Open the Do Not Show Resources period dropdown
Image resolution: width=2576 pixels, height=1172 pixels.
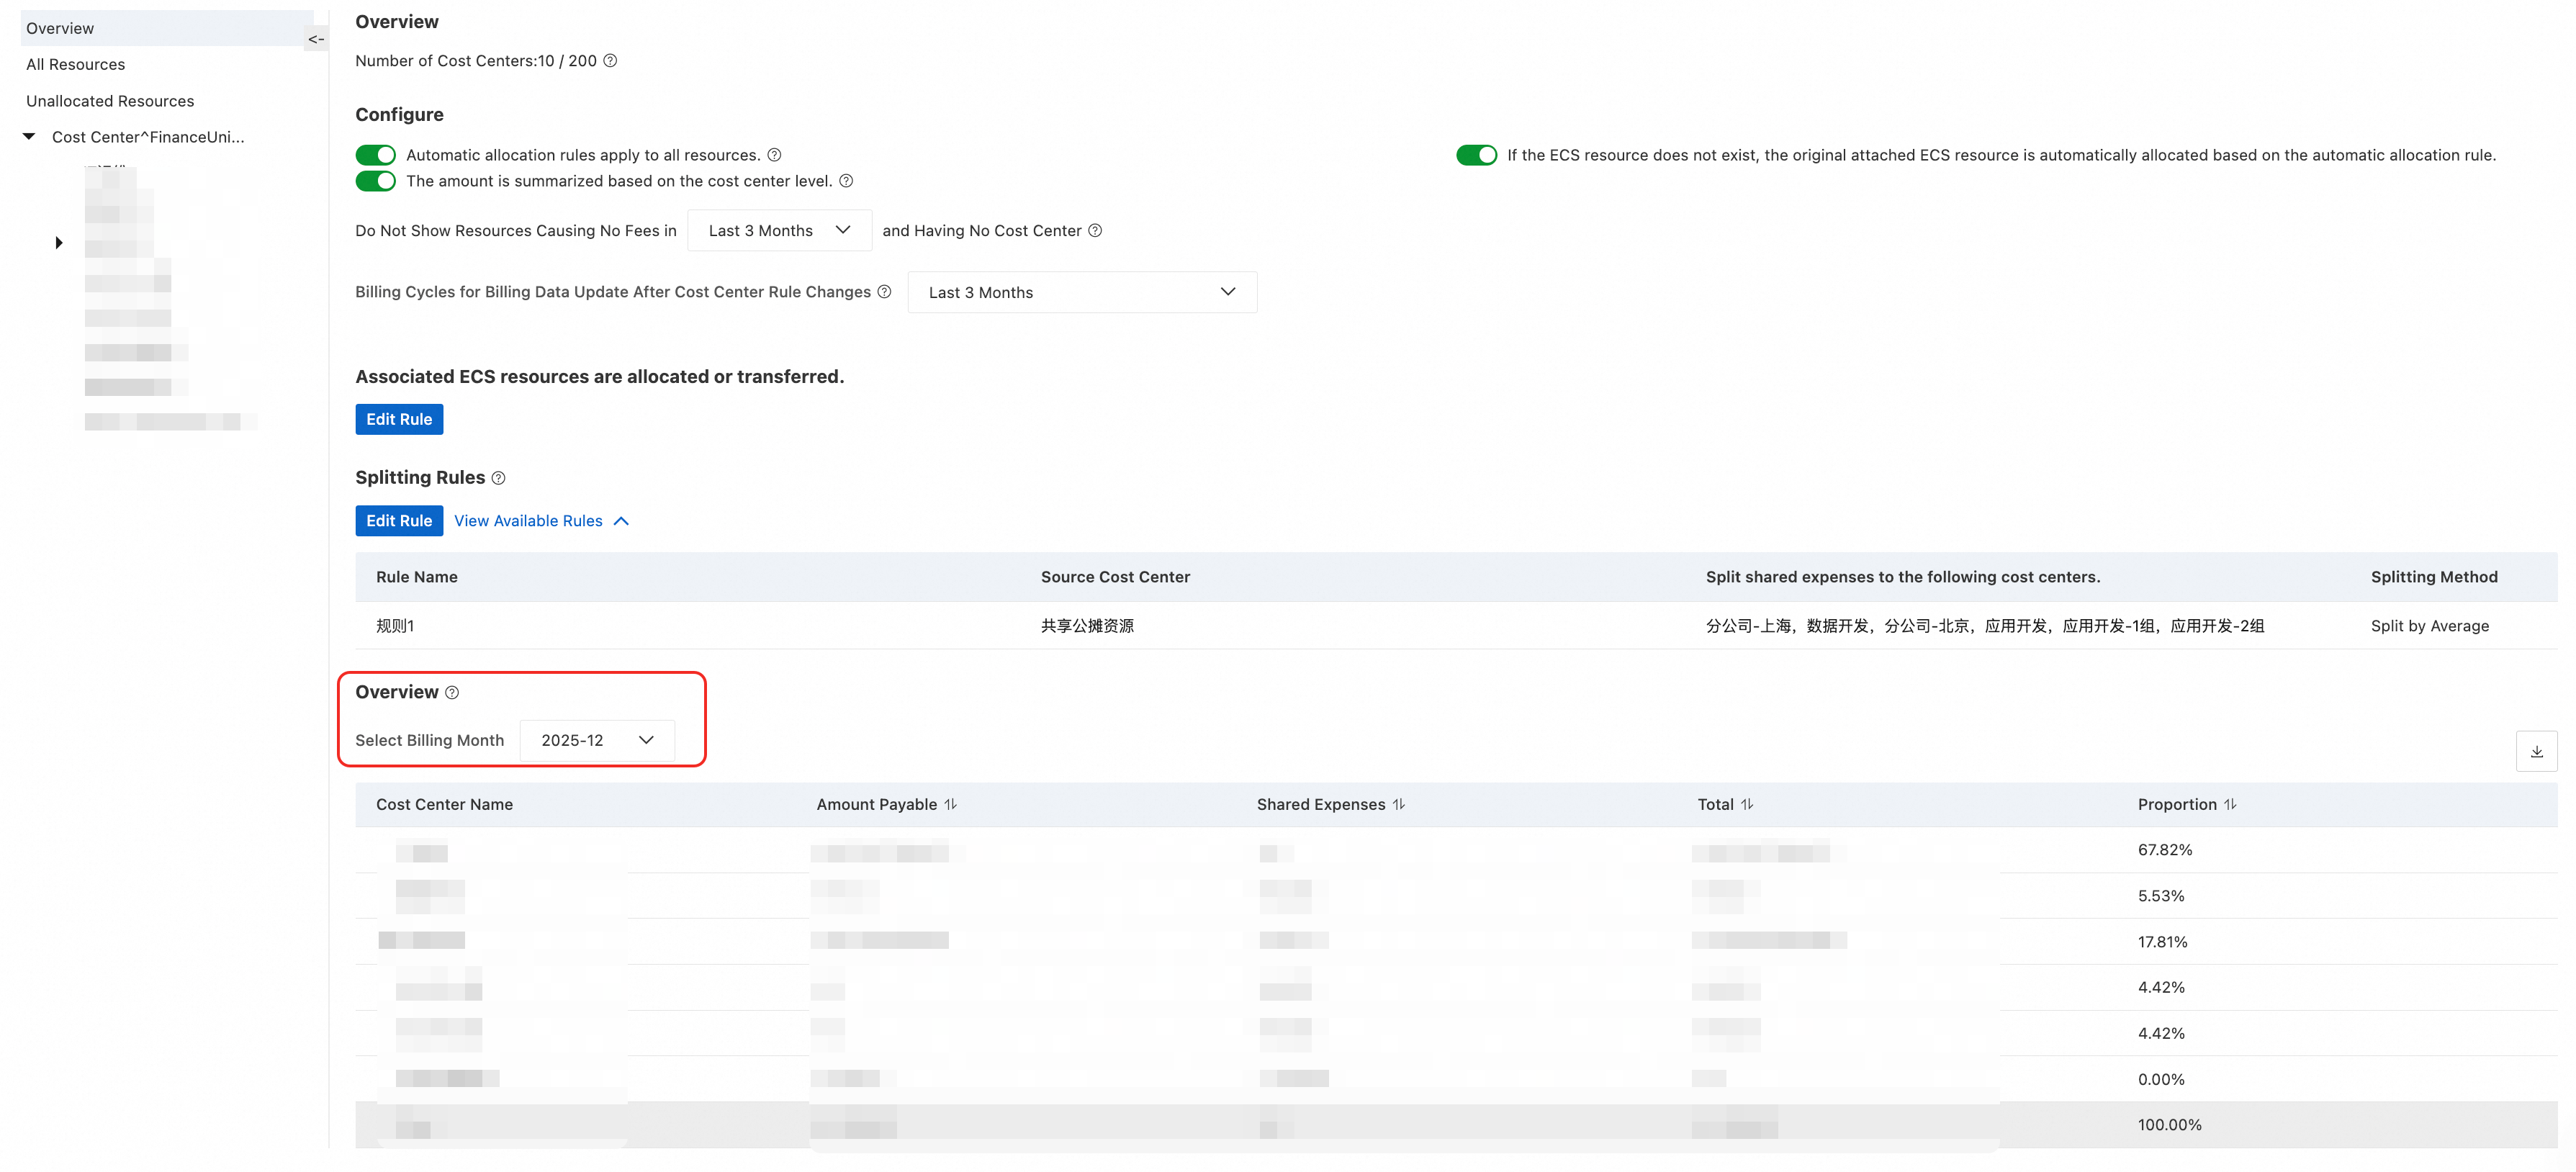coord(779,231)
